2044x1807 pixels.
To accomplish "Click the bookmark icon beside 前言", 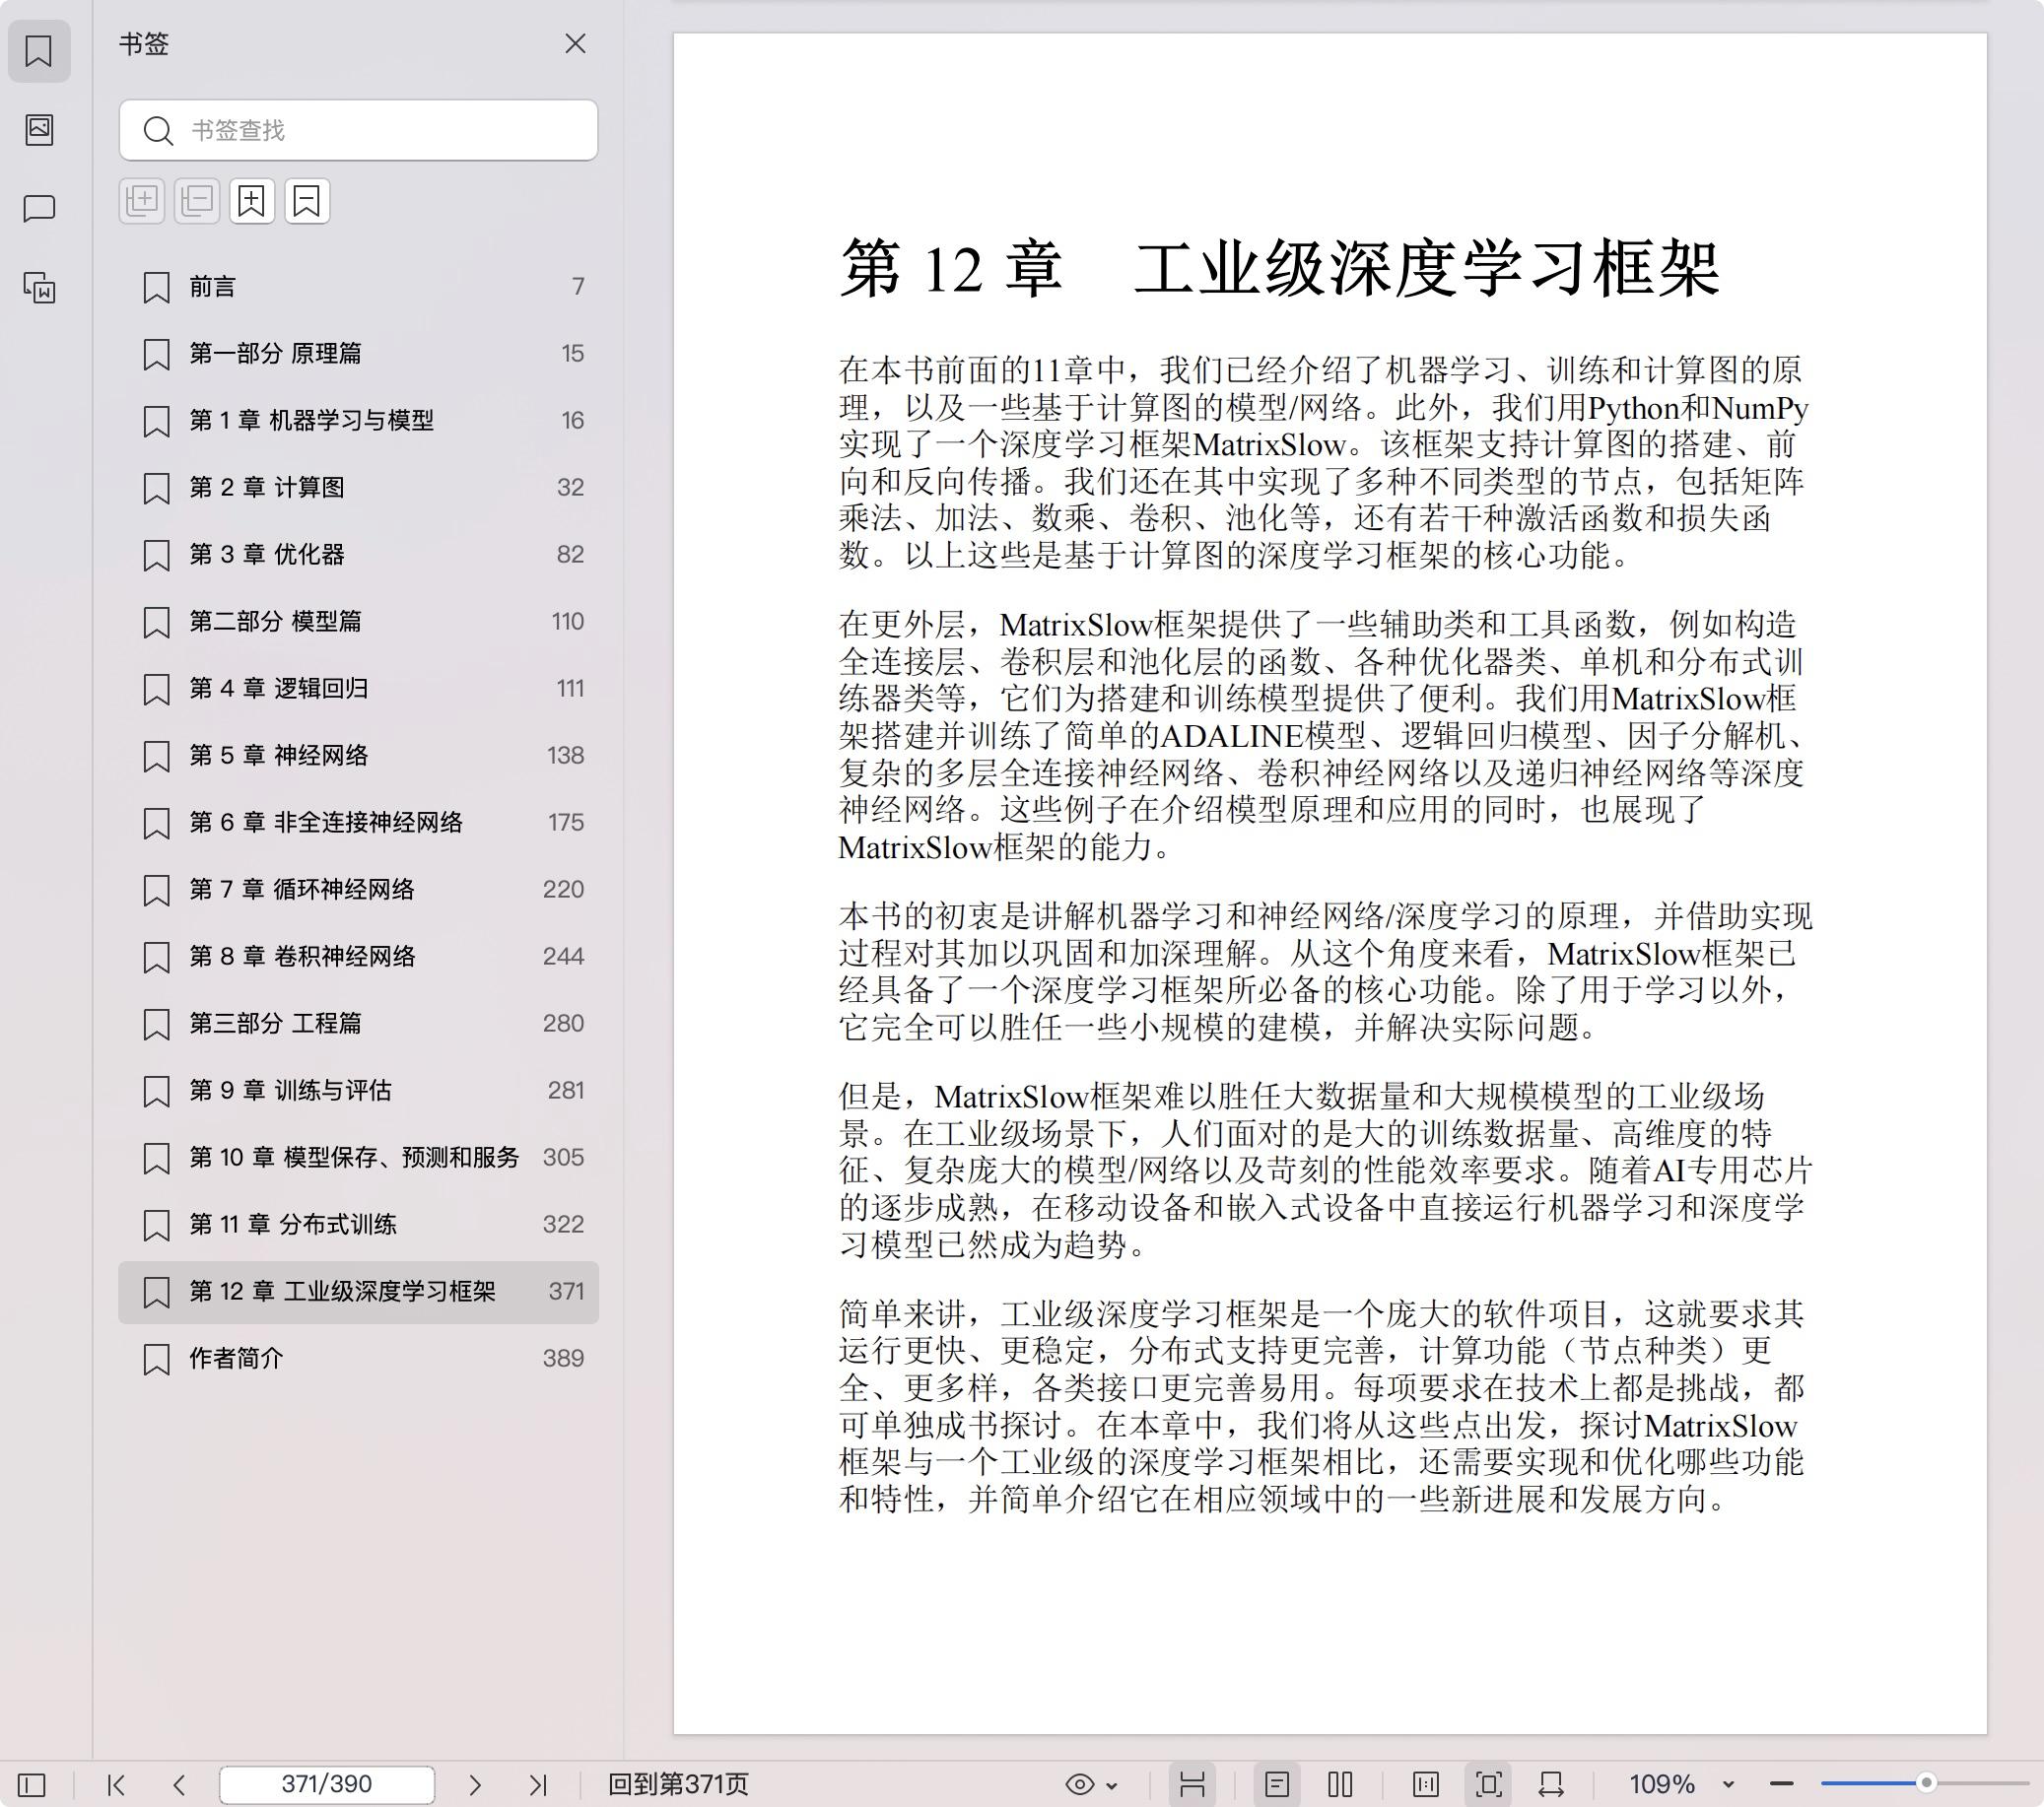I will [156, 288].
